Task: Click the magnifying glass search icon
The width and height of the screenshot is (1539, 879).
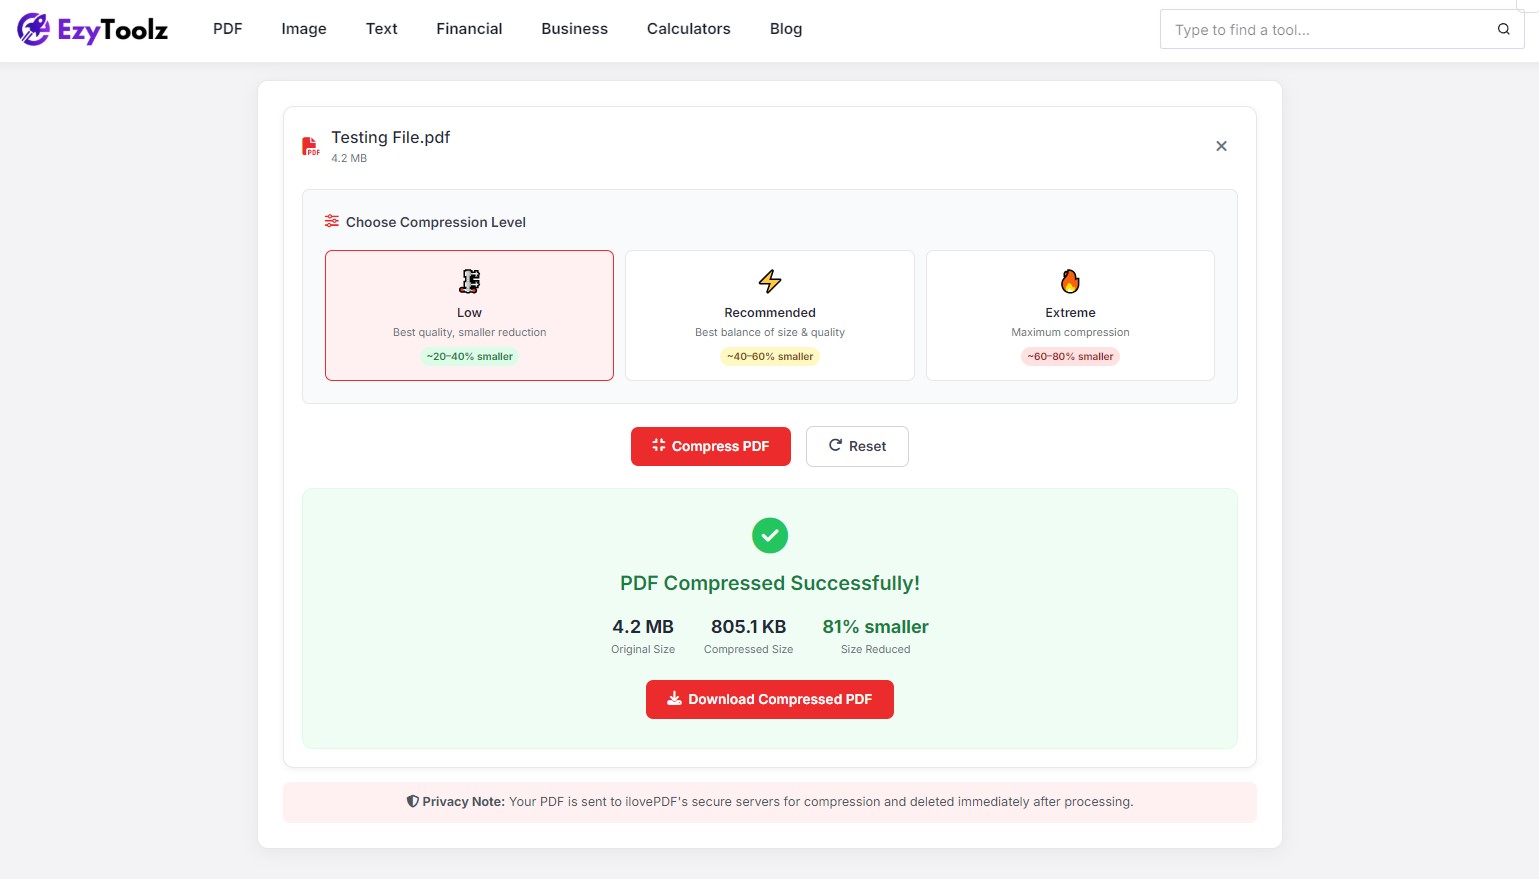Action: (x=1503, y=29)
